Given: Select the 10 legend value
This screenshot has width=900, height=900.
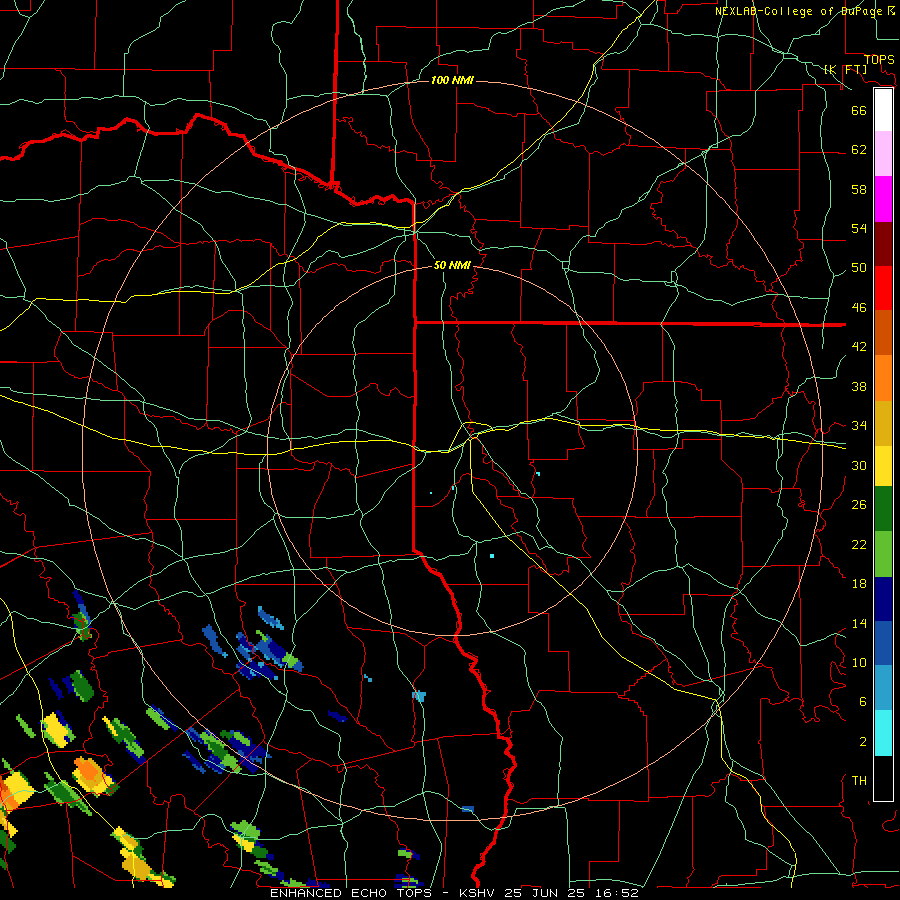Looking at the screenshot, I should [x=859, y=662].
